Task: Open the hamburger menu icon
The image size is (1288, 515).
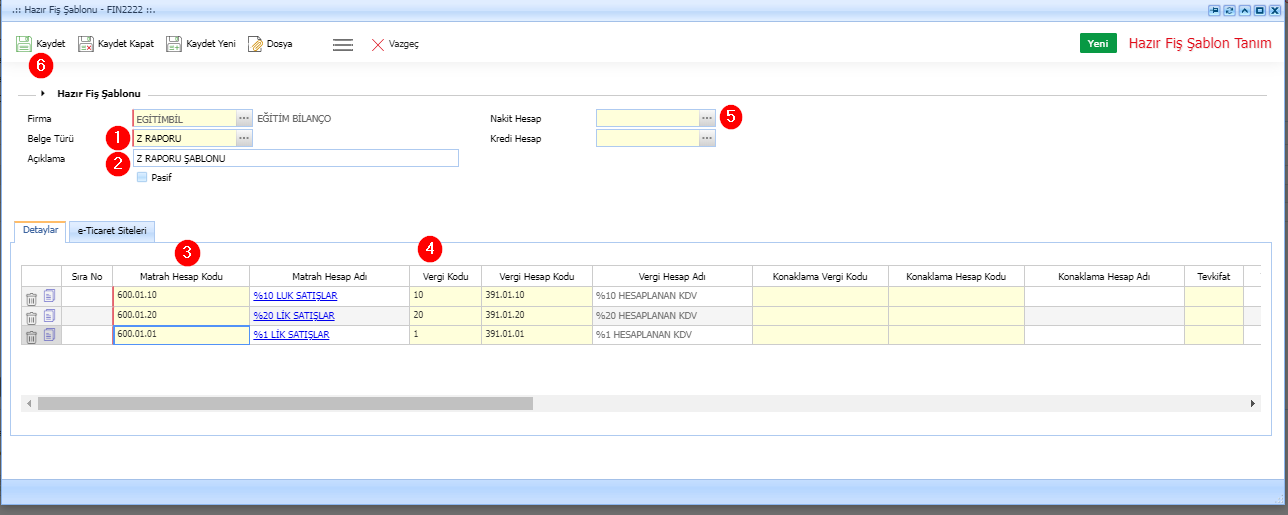Action: (343, 45)
